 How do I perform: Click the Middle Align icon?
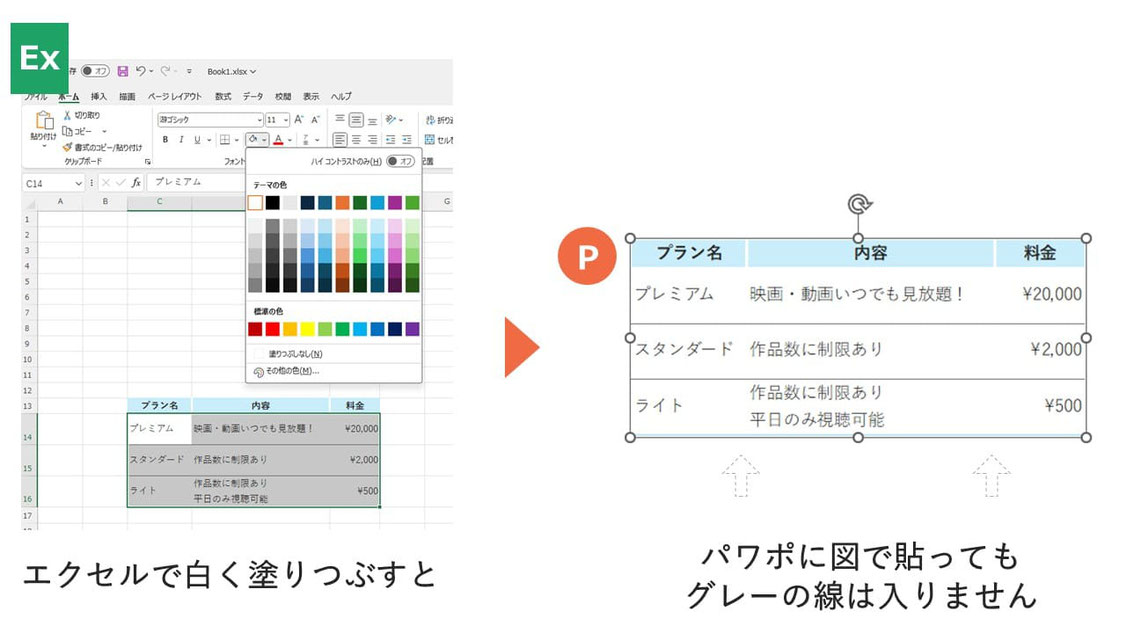[356, 119]
